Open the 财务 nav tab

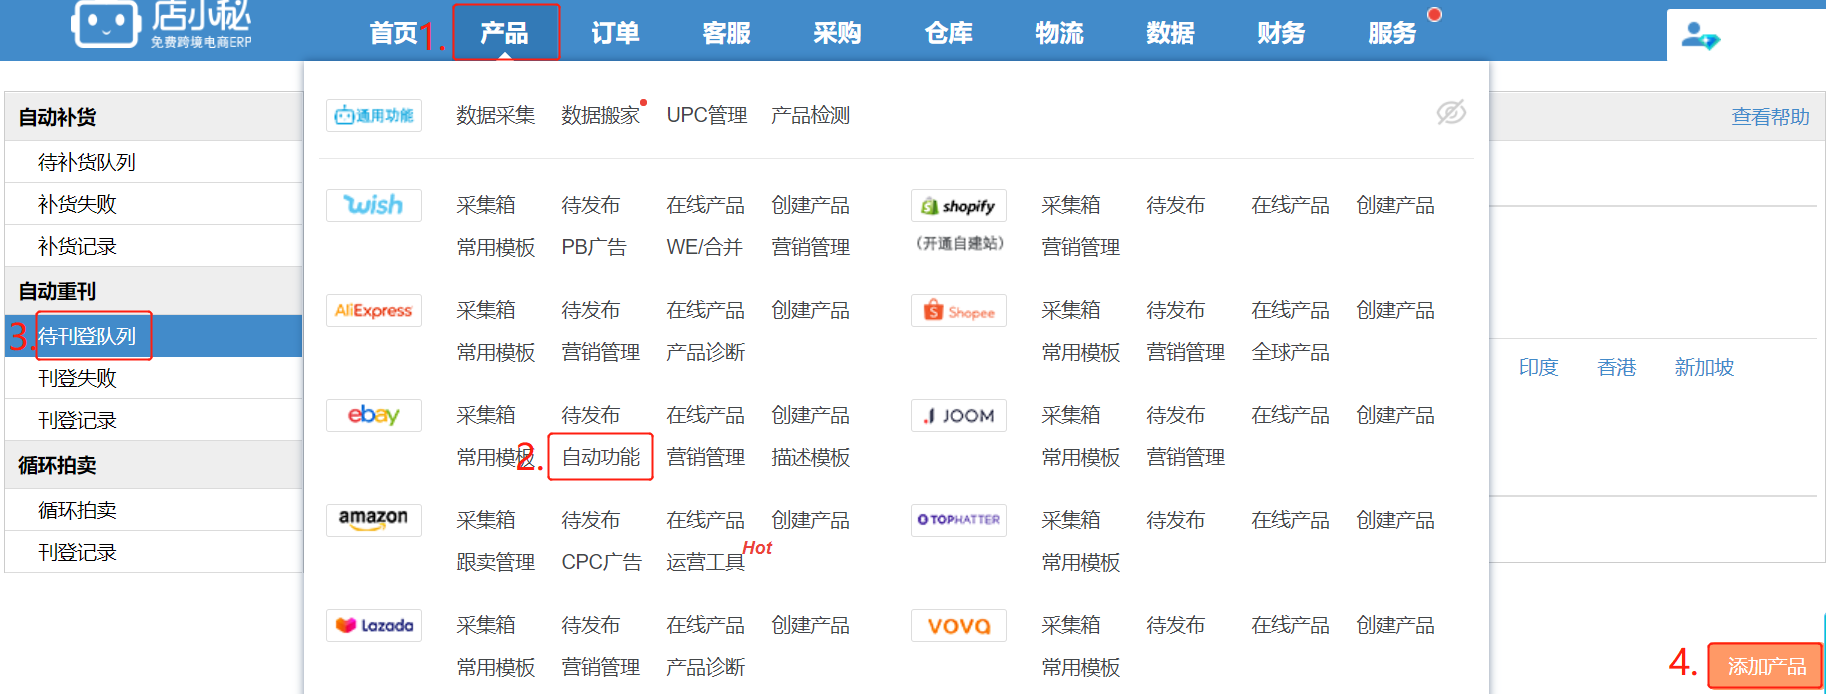coord(1282,33)
